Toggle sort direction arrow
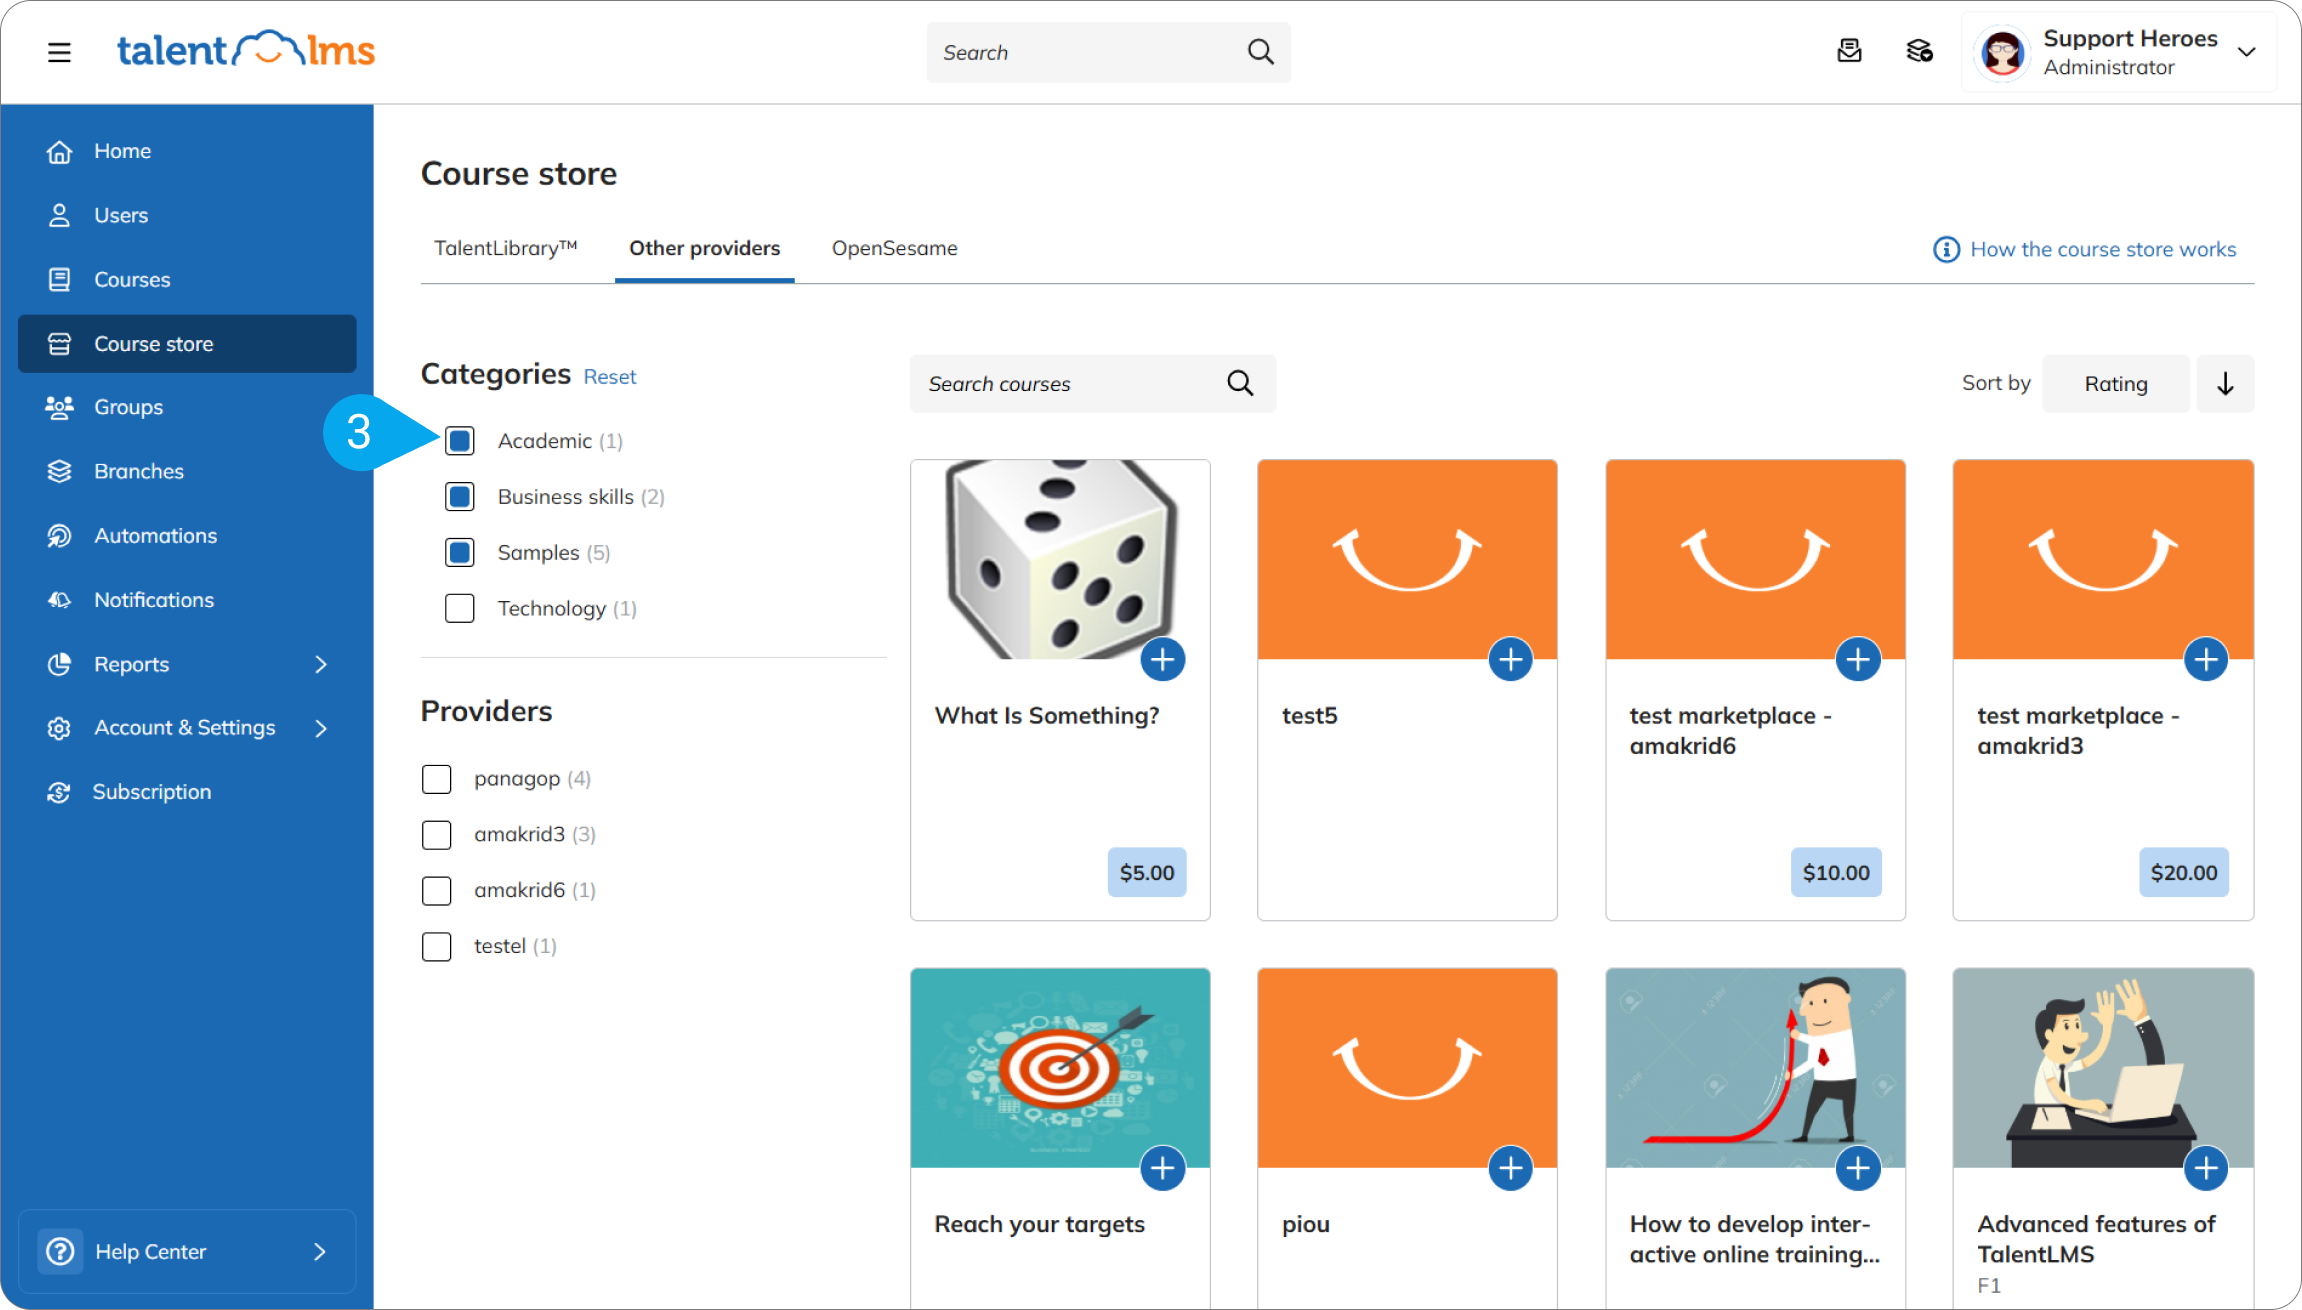Viewport: 2302px width, 1310px height. coord(2225,383)
